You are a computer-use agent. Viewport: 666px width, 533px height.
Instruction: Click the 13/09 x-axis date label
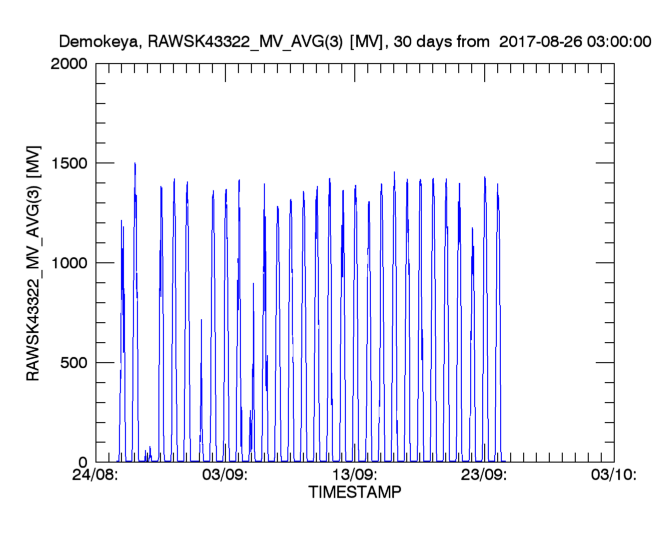tap(355, 476)
